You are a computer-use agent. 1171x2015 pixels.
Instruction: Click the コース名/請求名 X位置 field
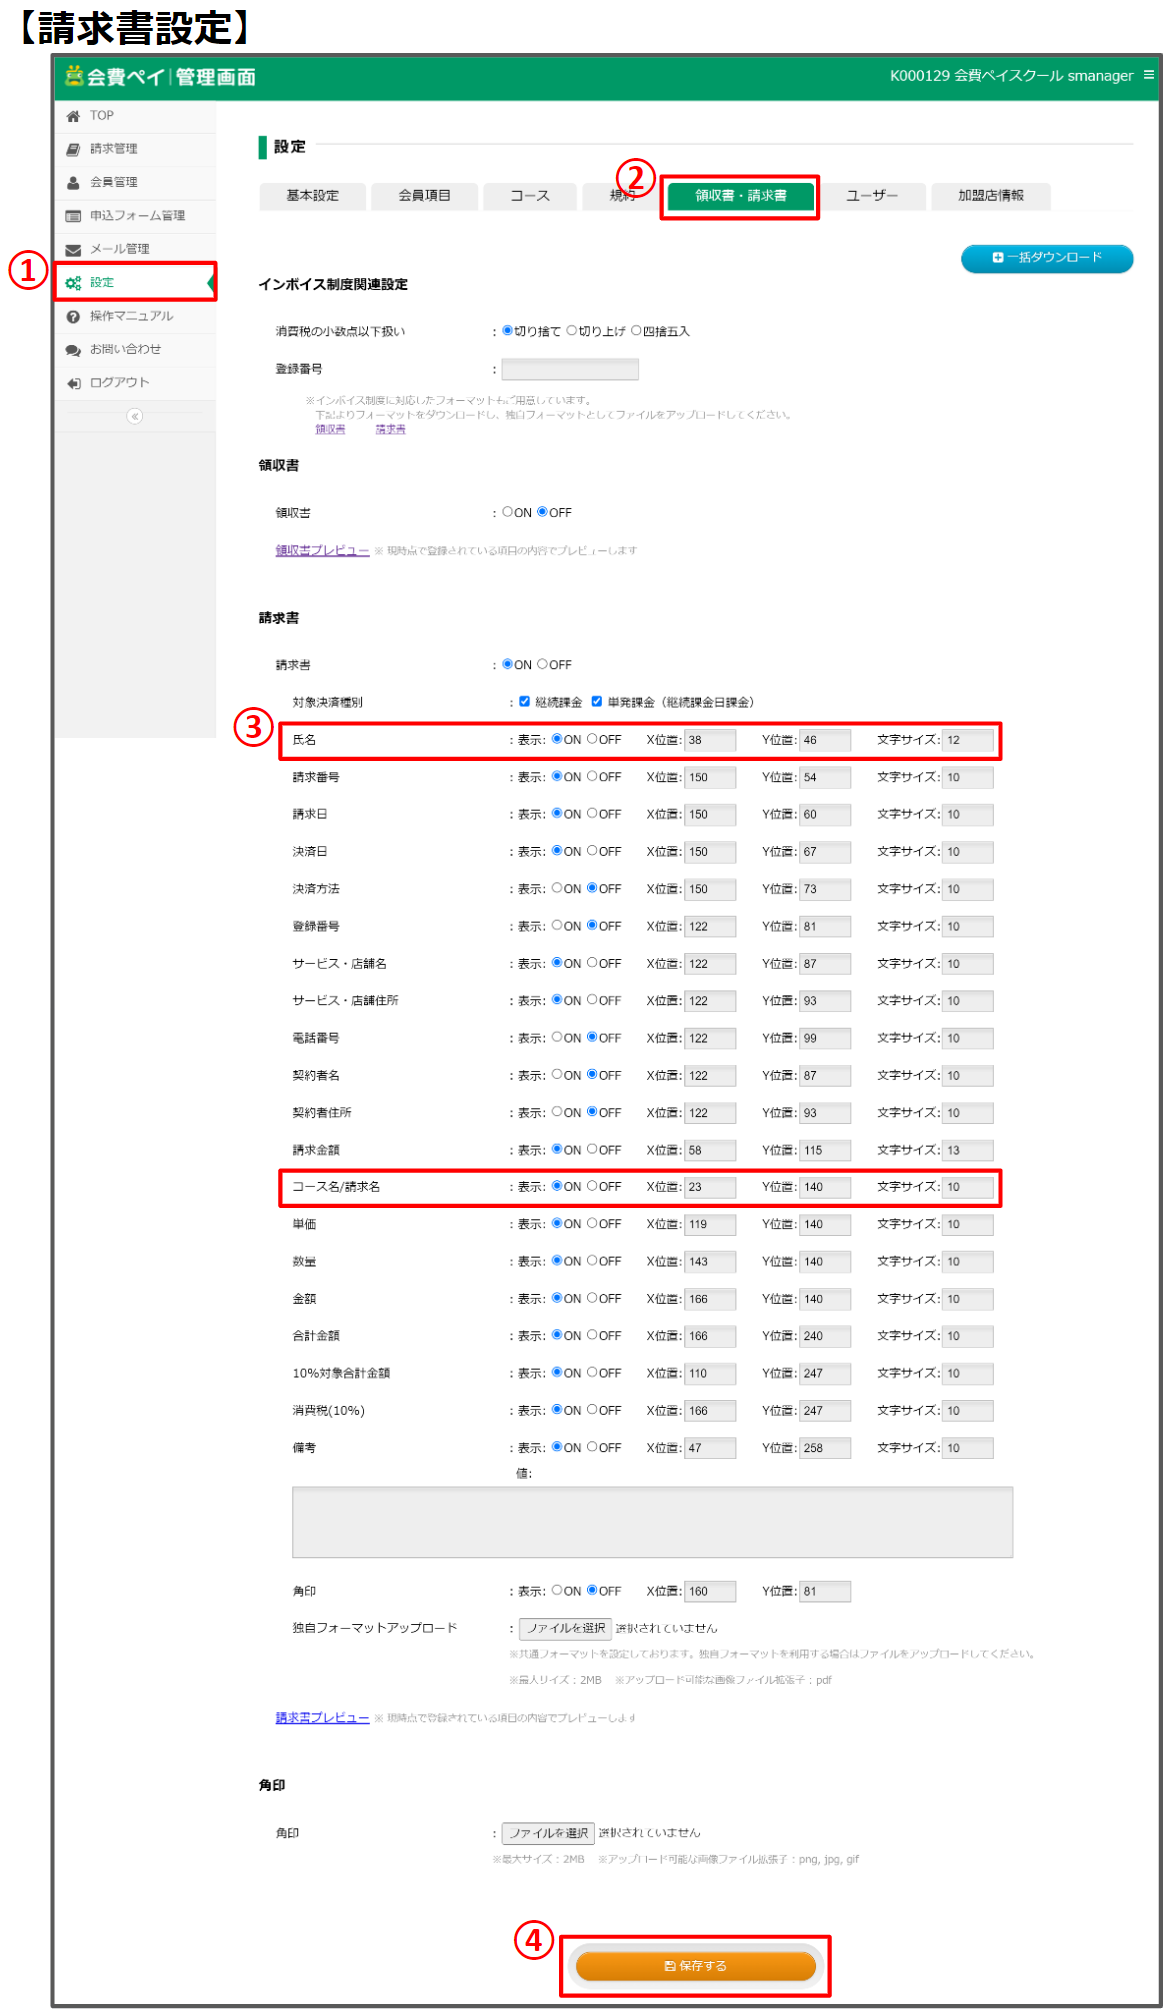pos(710,1187)
